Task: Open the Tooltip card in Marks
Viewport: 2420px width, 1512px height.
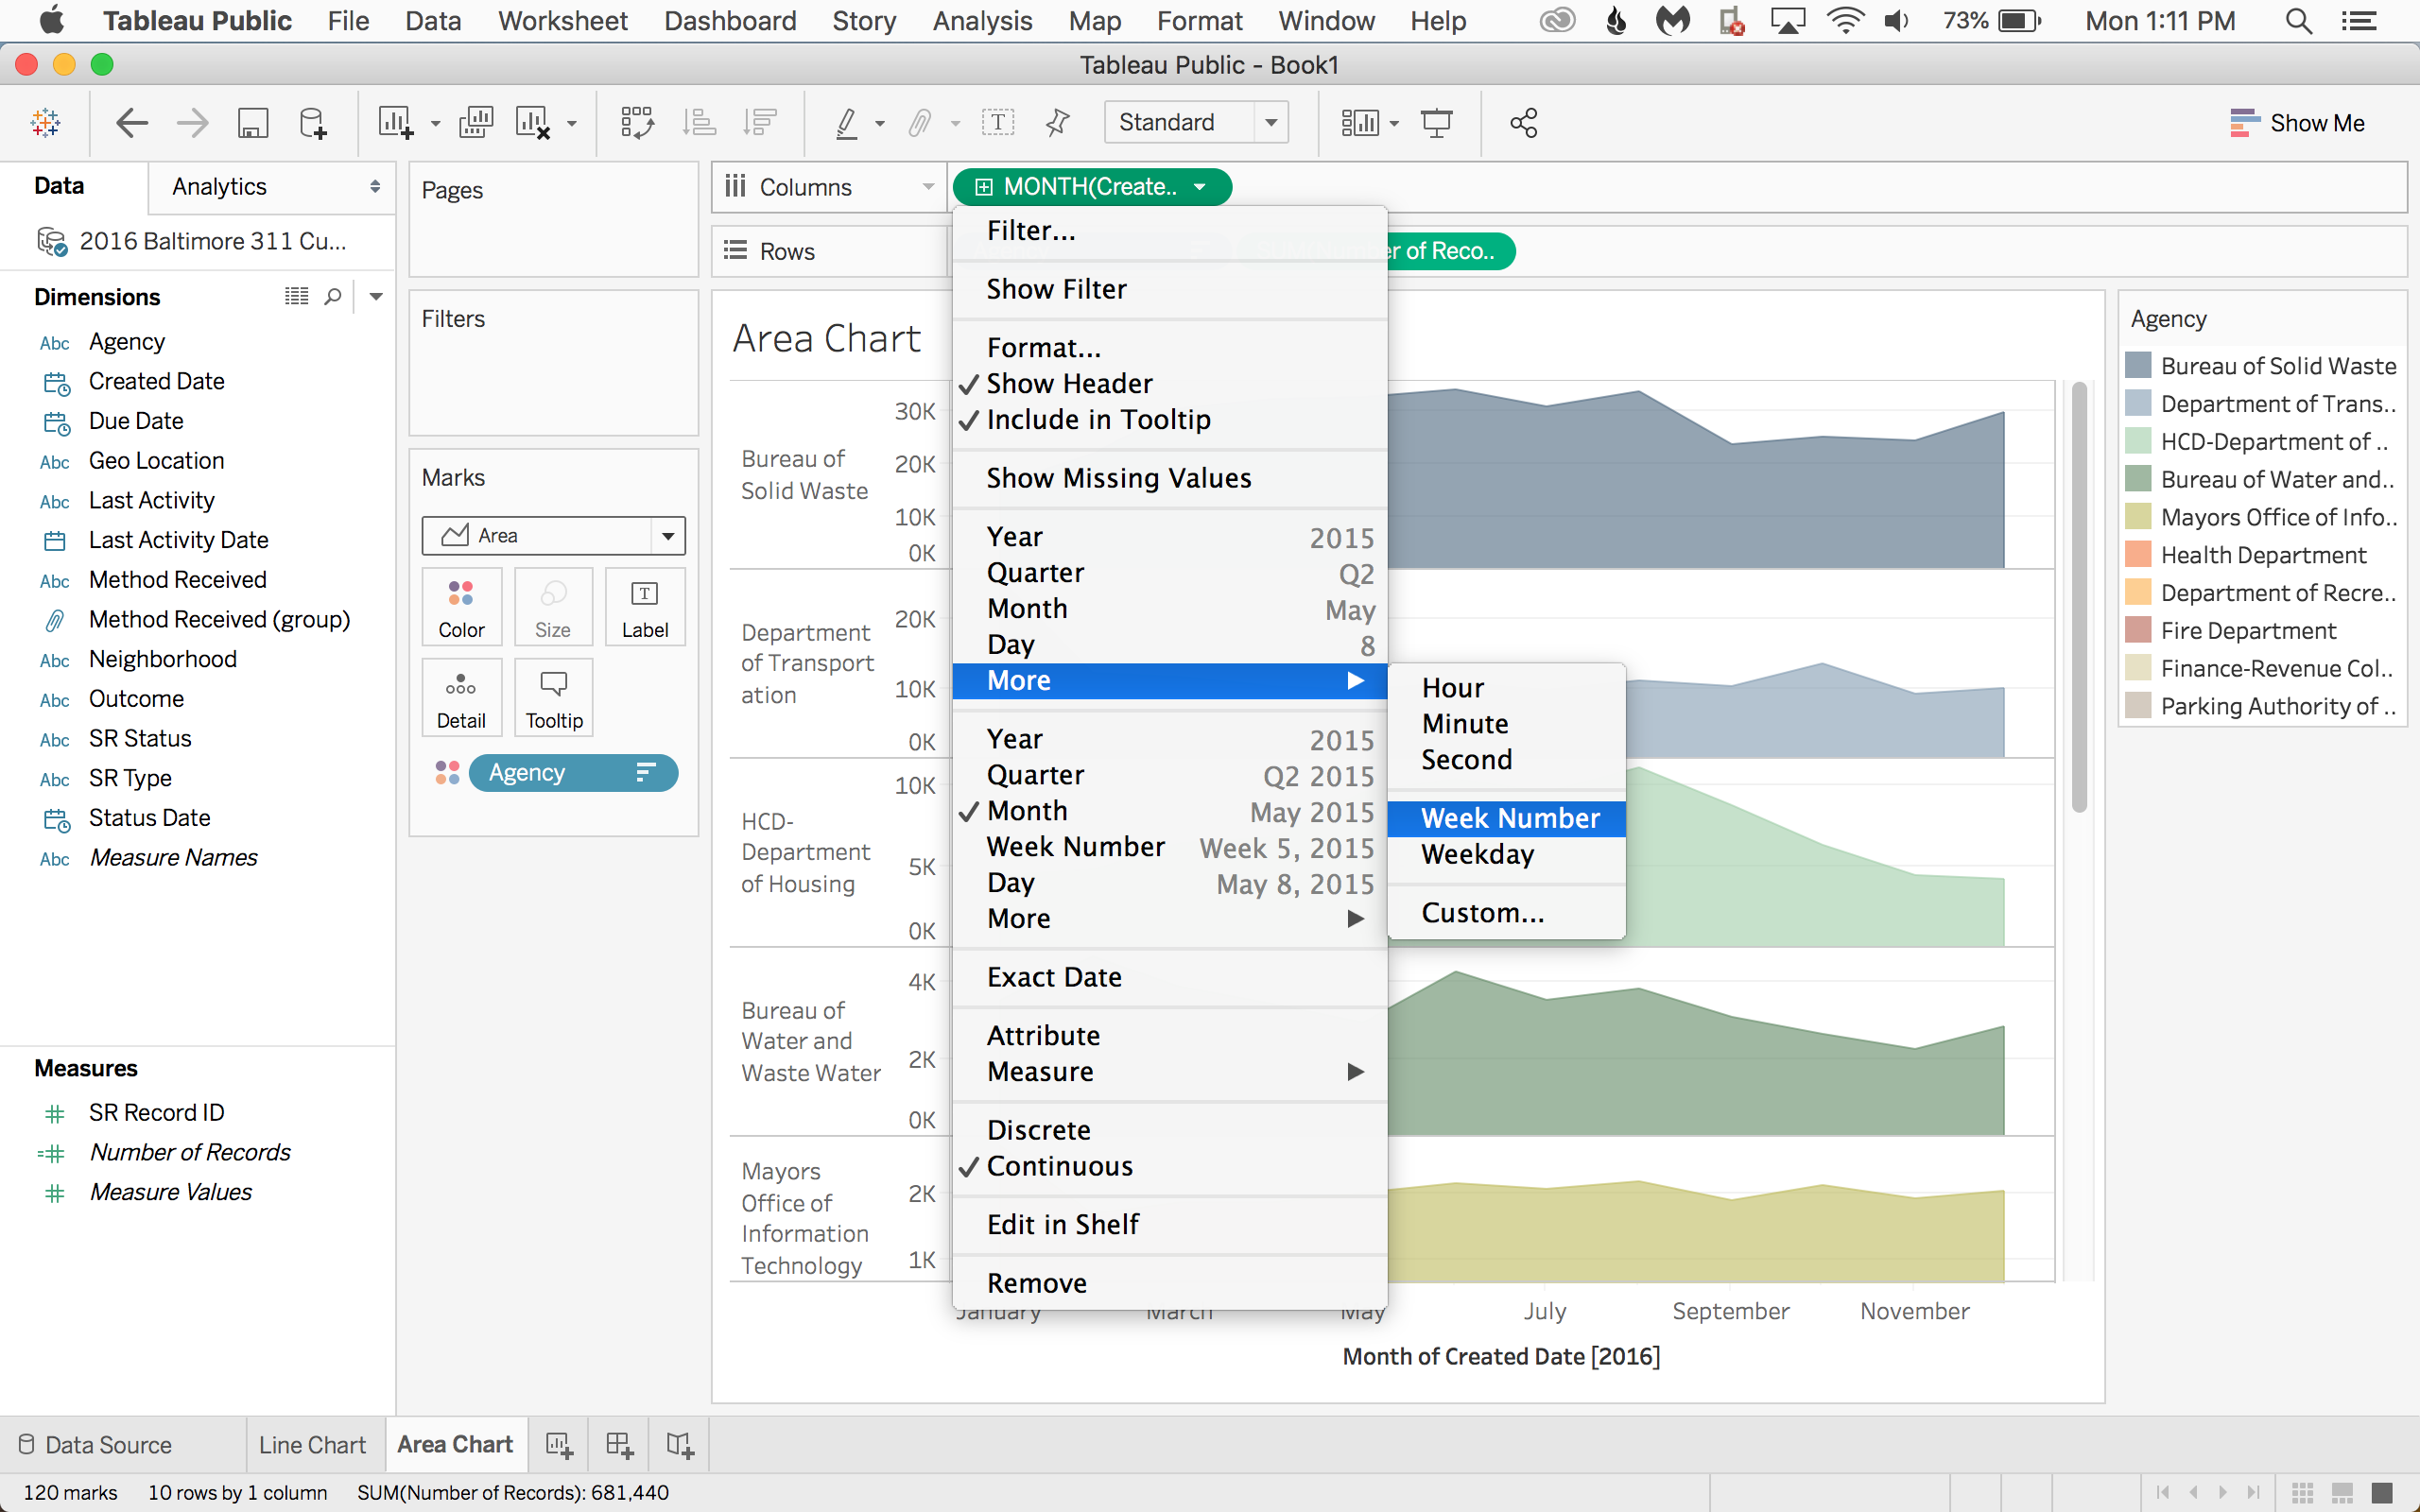Action: (x=554, y=698)
